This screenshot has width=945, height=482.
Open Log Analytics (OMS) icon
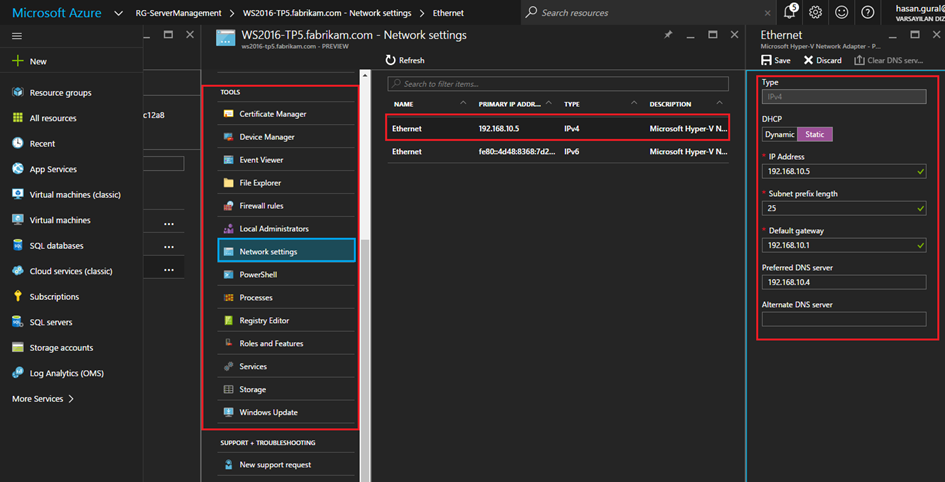pyautogui.click(x=18, y=373)
